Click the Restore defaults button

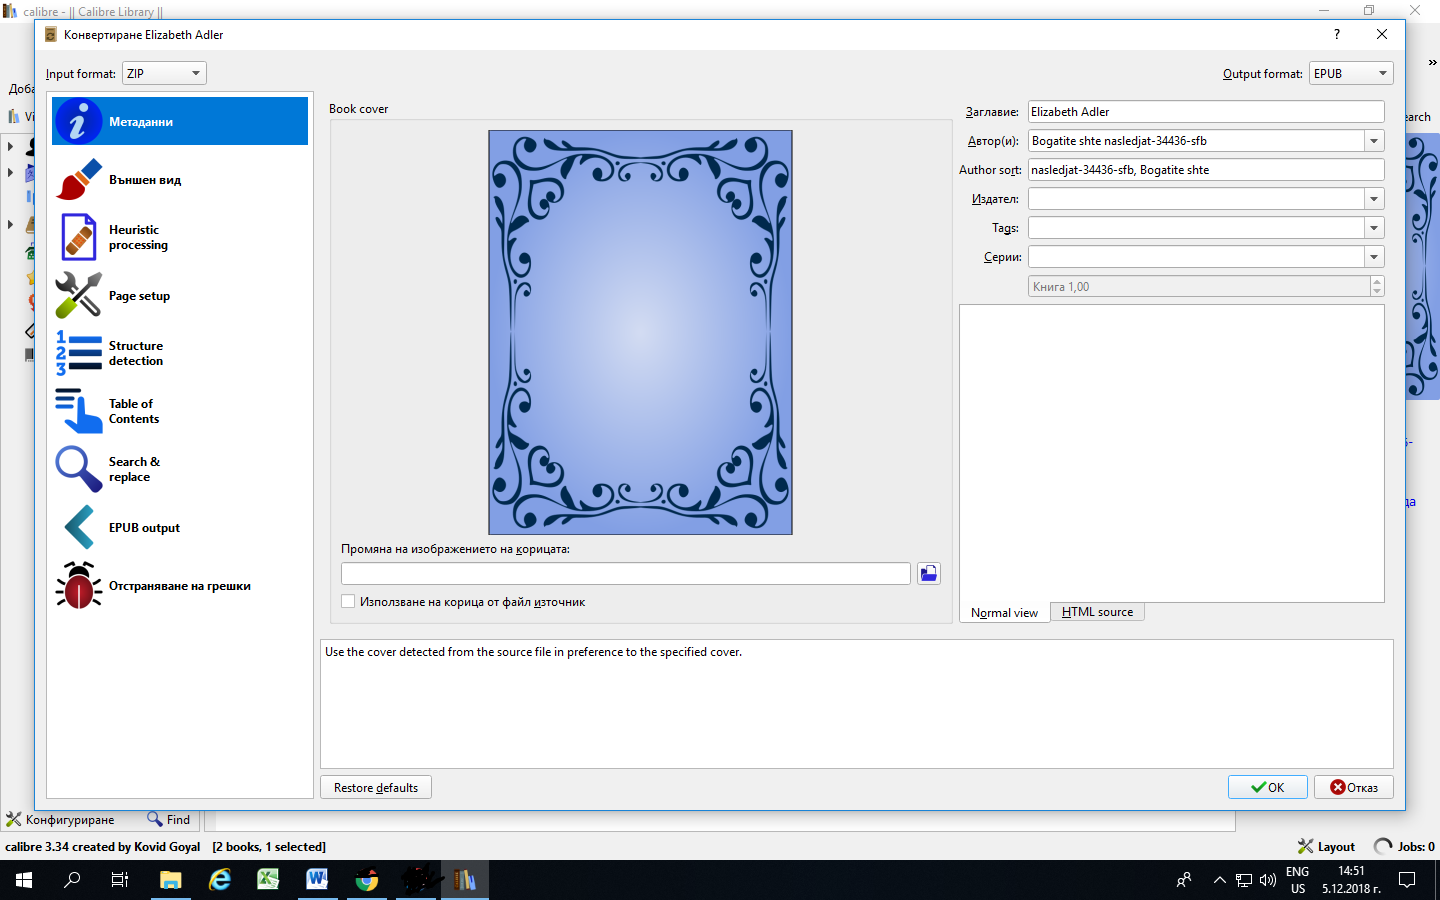(x=376, y=788)
